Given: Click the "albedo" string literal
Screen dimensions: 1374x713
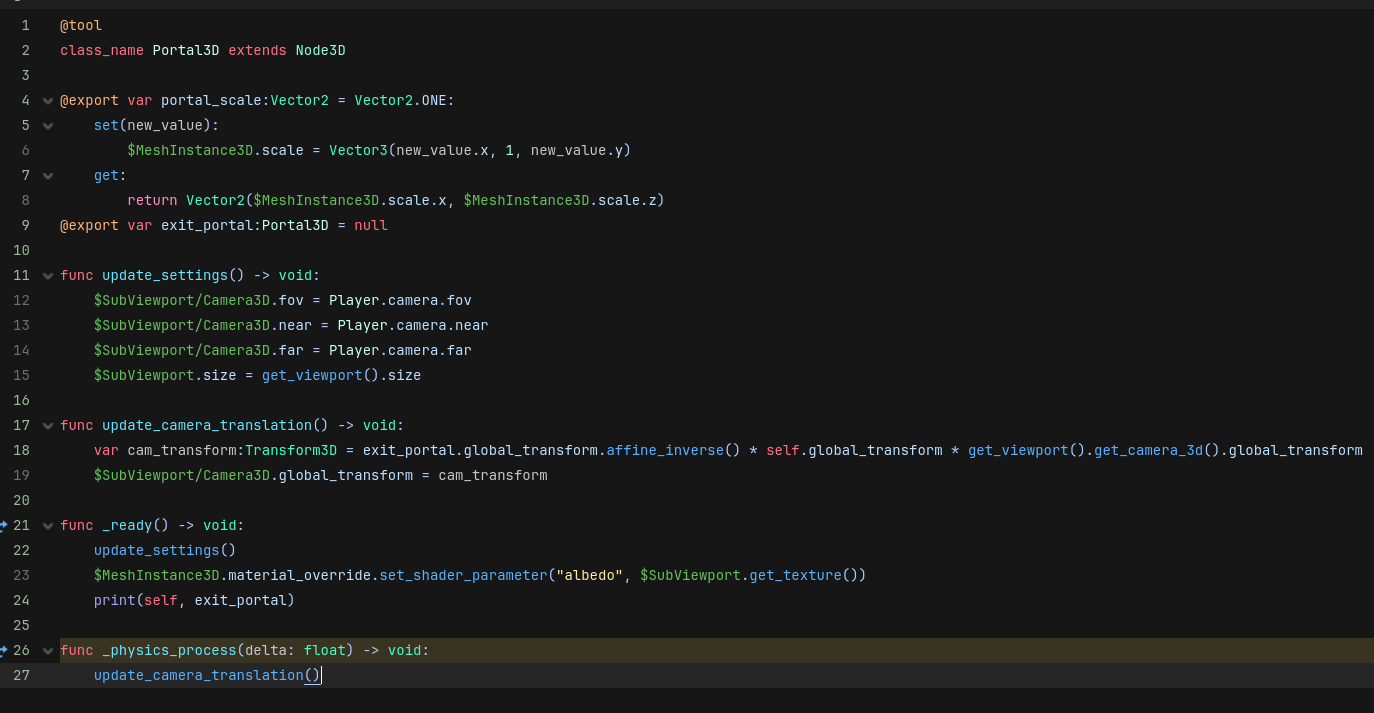Looking at the screenshot, I should (x=590, y=575).
